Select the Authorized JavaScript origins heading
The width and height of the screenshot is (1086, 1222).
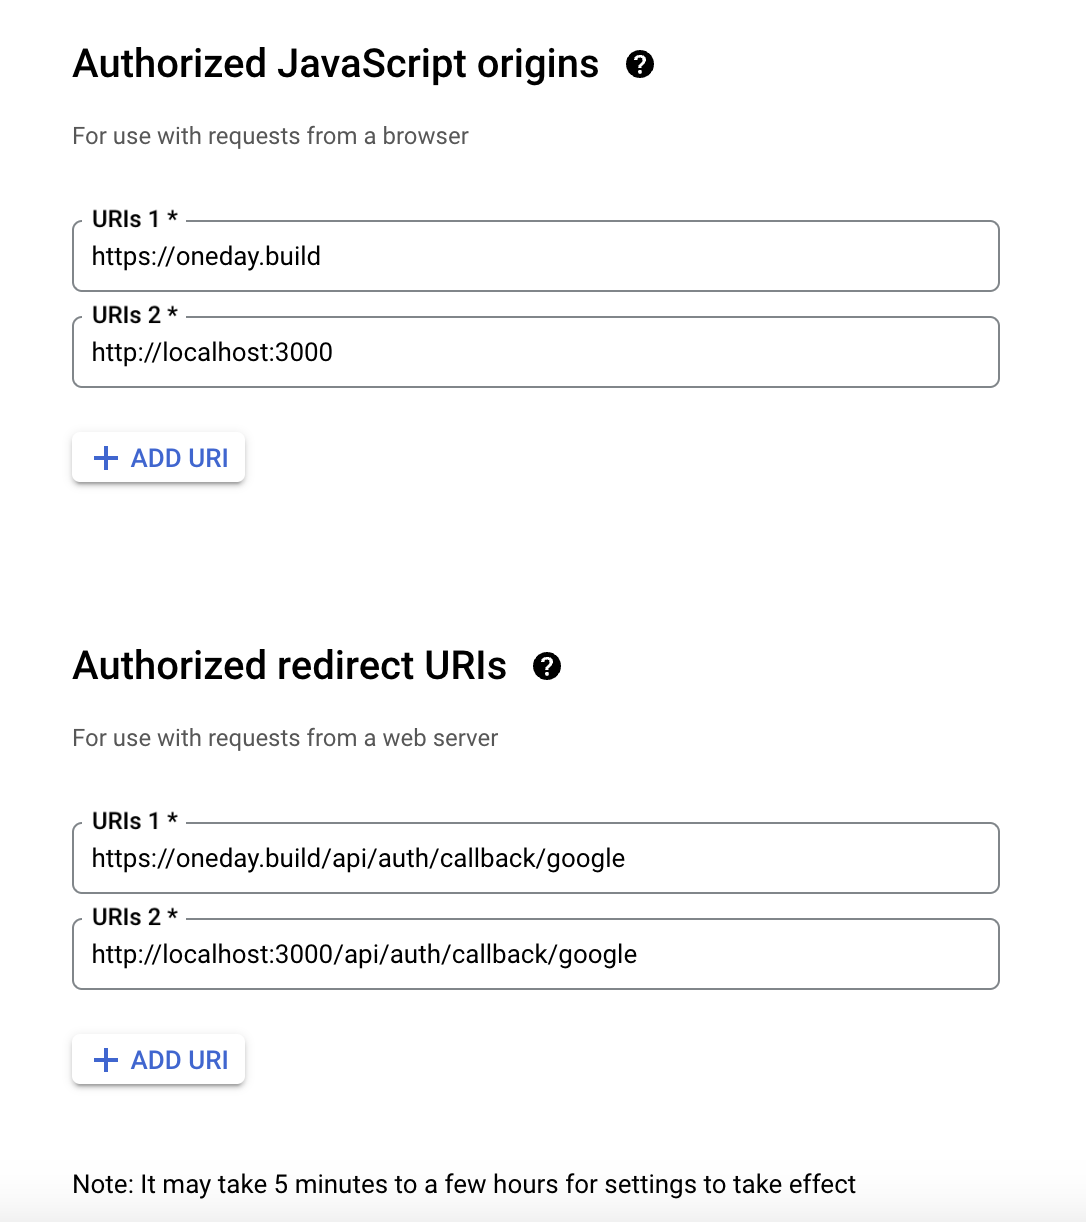[x=336, y=65]
